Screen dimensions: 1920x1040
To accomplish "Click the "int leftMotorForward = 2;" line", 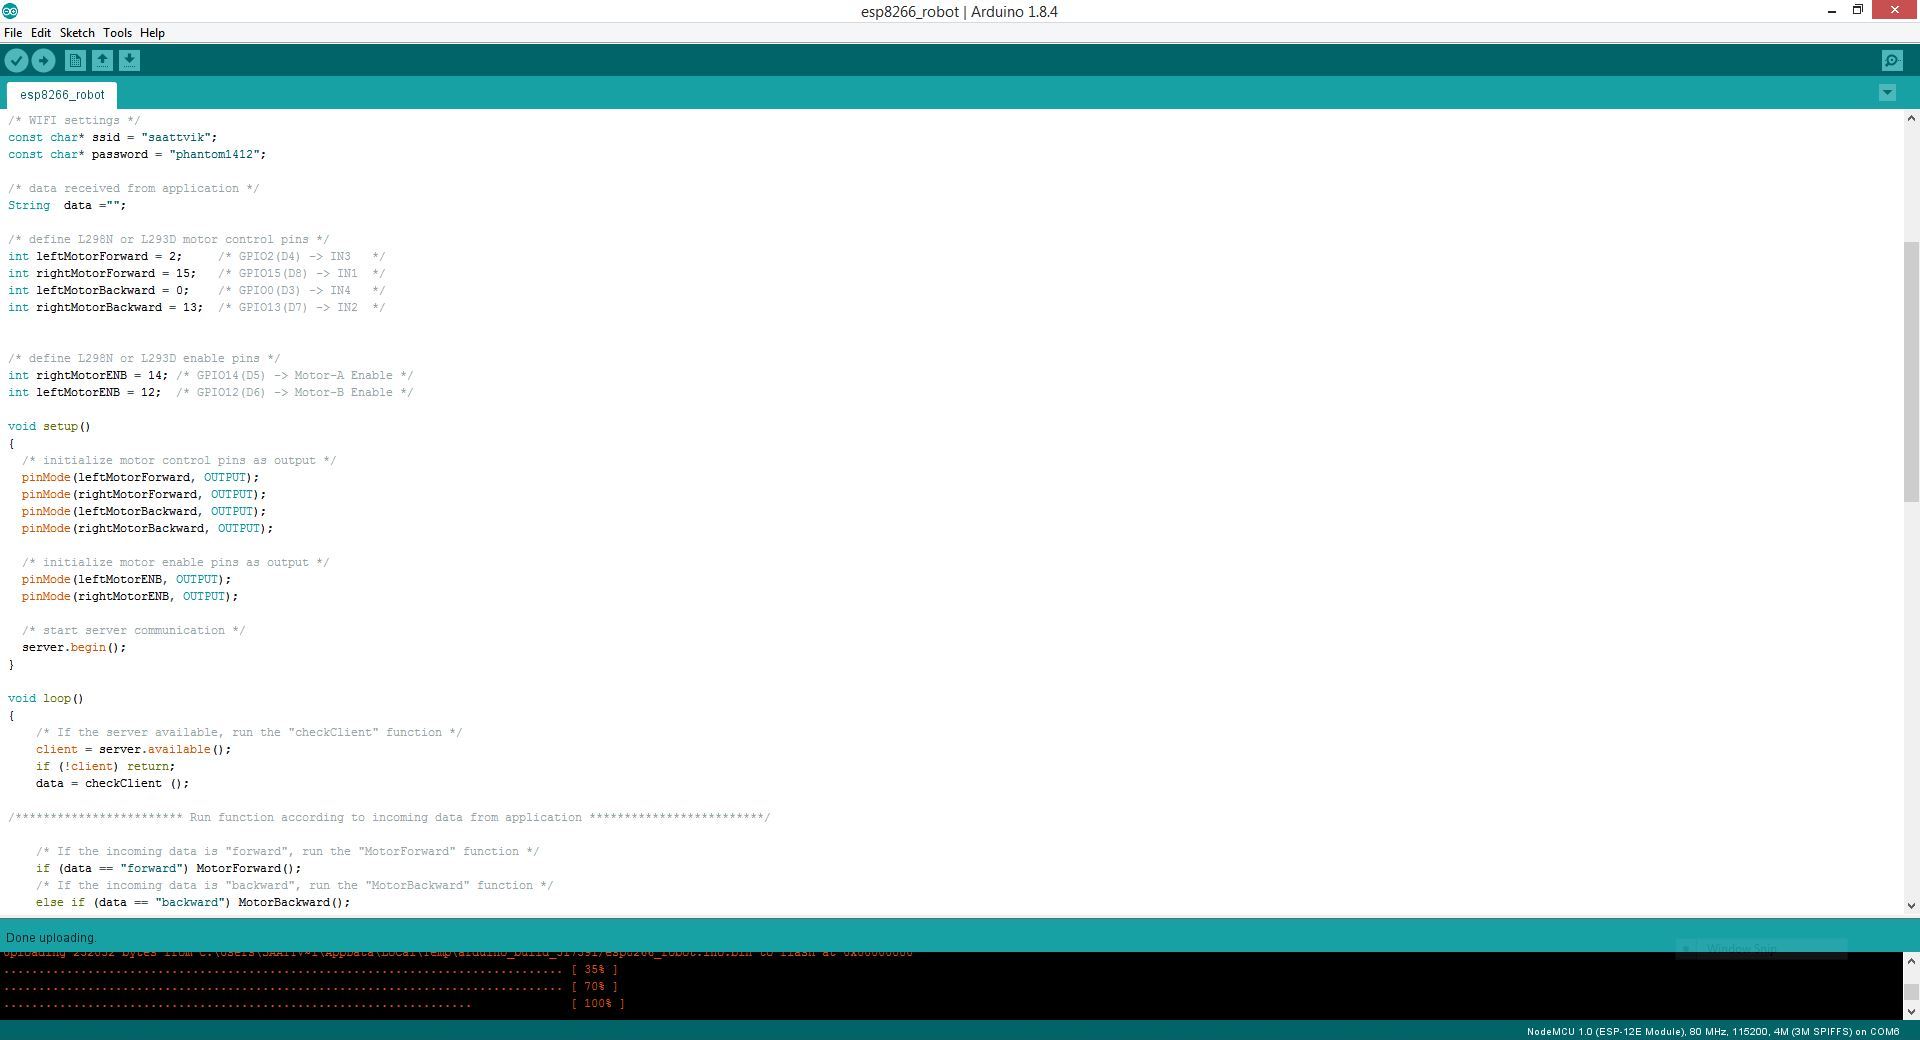I will pos(95,256).
